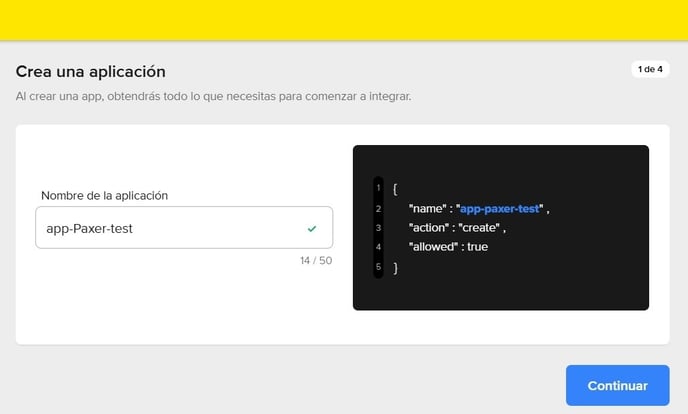Click the yellow header bar
The height and width of the screenshot is (414, 688).
[x=344, y=20]
